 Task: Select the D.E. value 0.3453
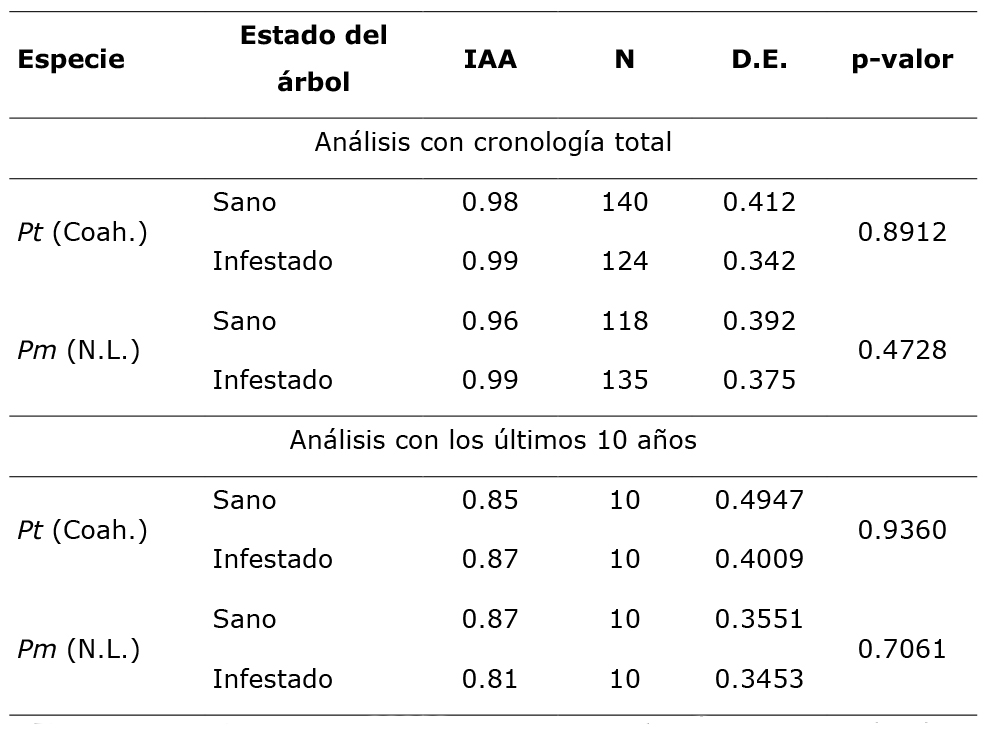759,679
